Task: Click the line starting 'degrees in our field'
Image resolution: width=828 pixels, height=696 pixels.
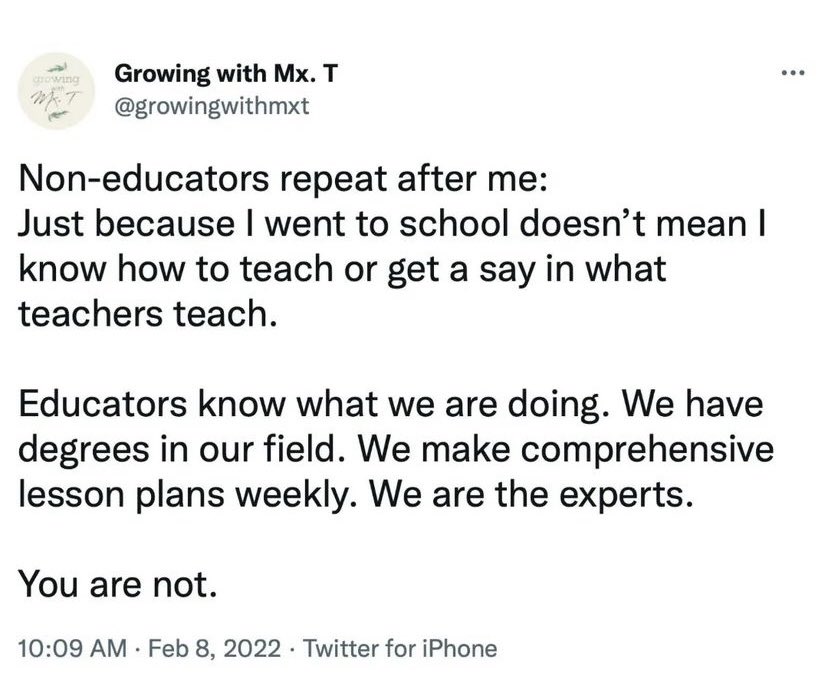Action: pos(396,449)
